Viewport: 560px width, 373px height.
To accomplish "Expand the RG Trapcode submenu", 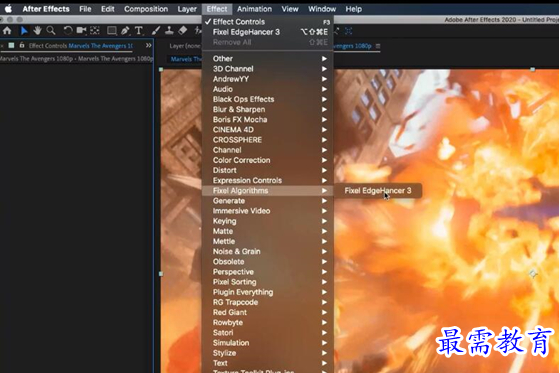I will (x=268, y=302).
